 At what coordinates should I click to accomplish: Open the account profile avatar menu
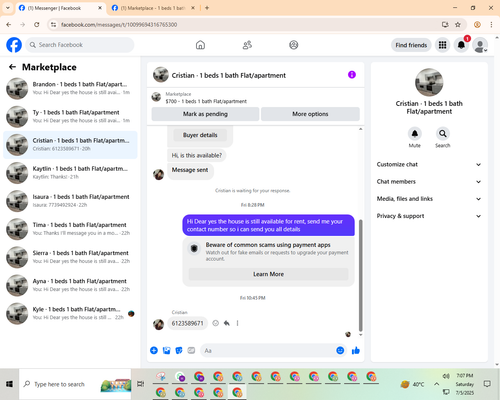pos(480,45)
